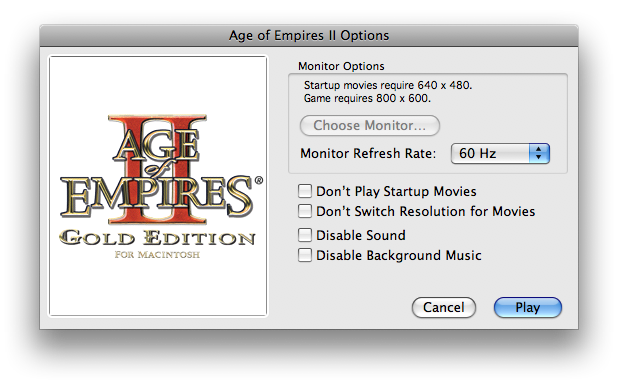Click the Monitor Options group label
Image resolution: width=618 pixels, height=384 pixels.
pos(341,66)
